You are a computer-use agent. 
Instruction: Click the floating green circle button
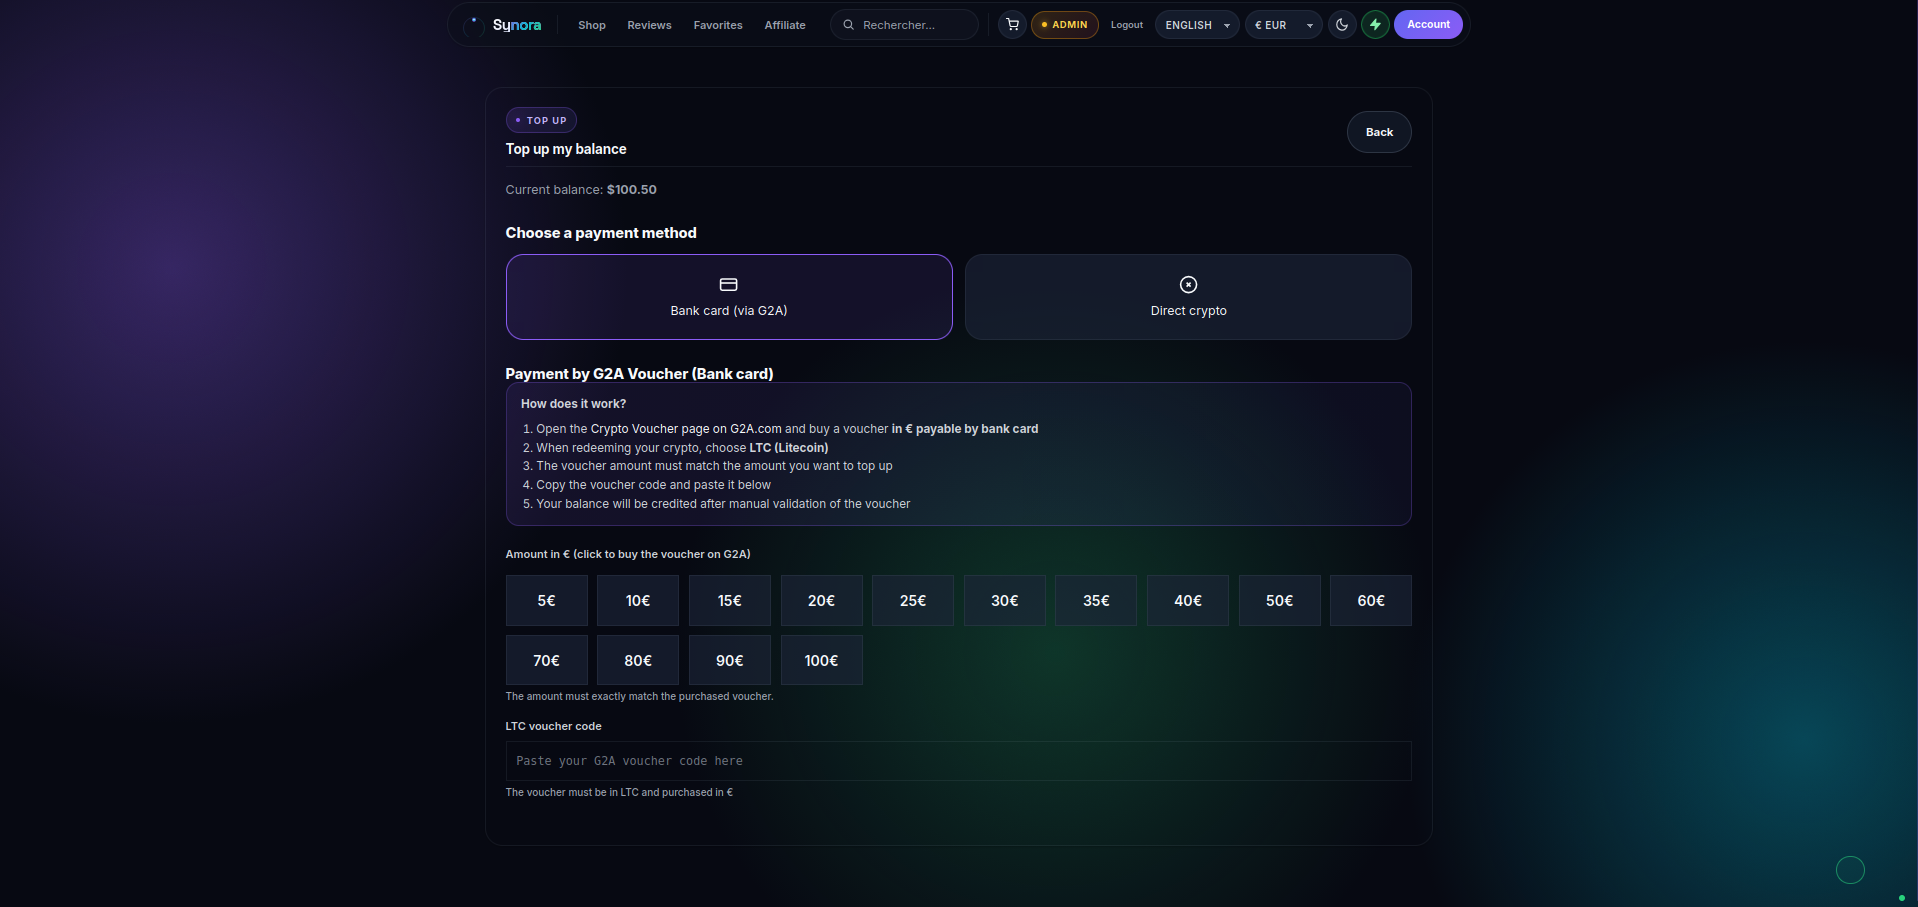1850,870
